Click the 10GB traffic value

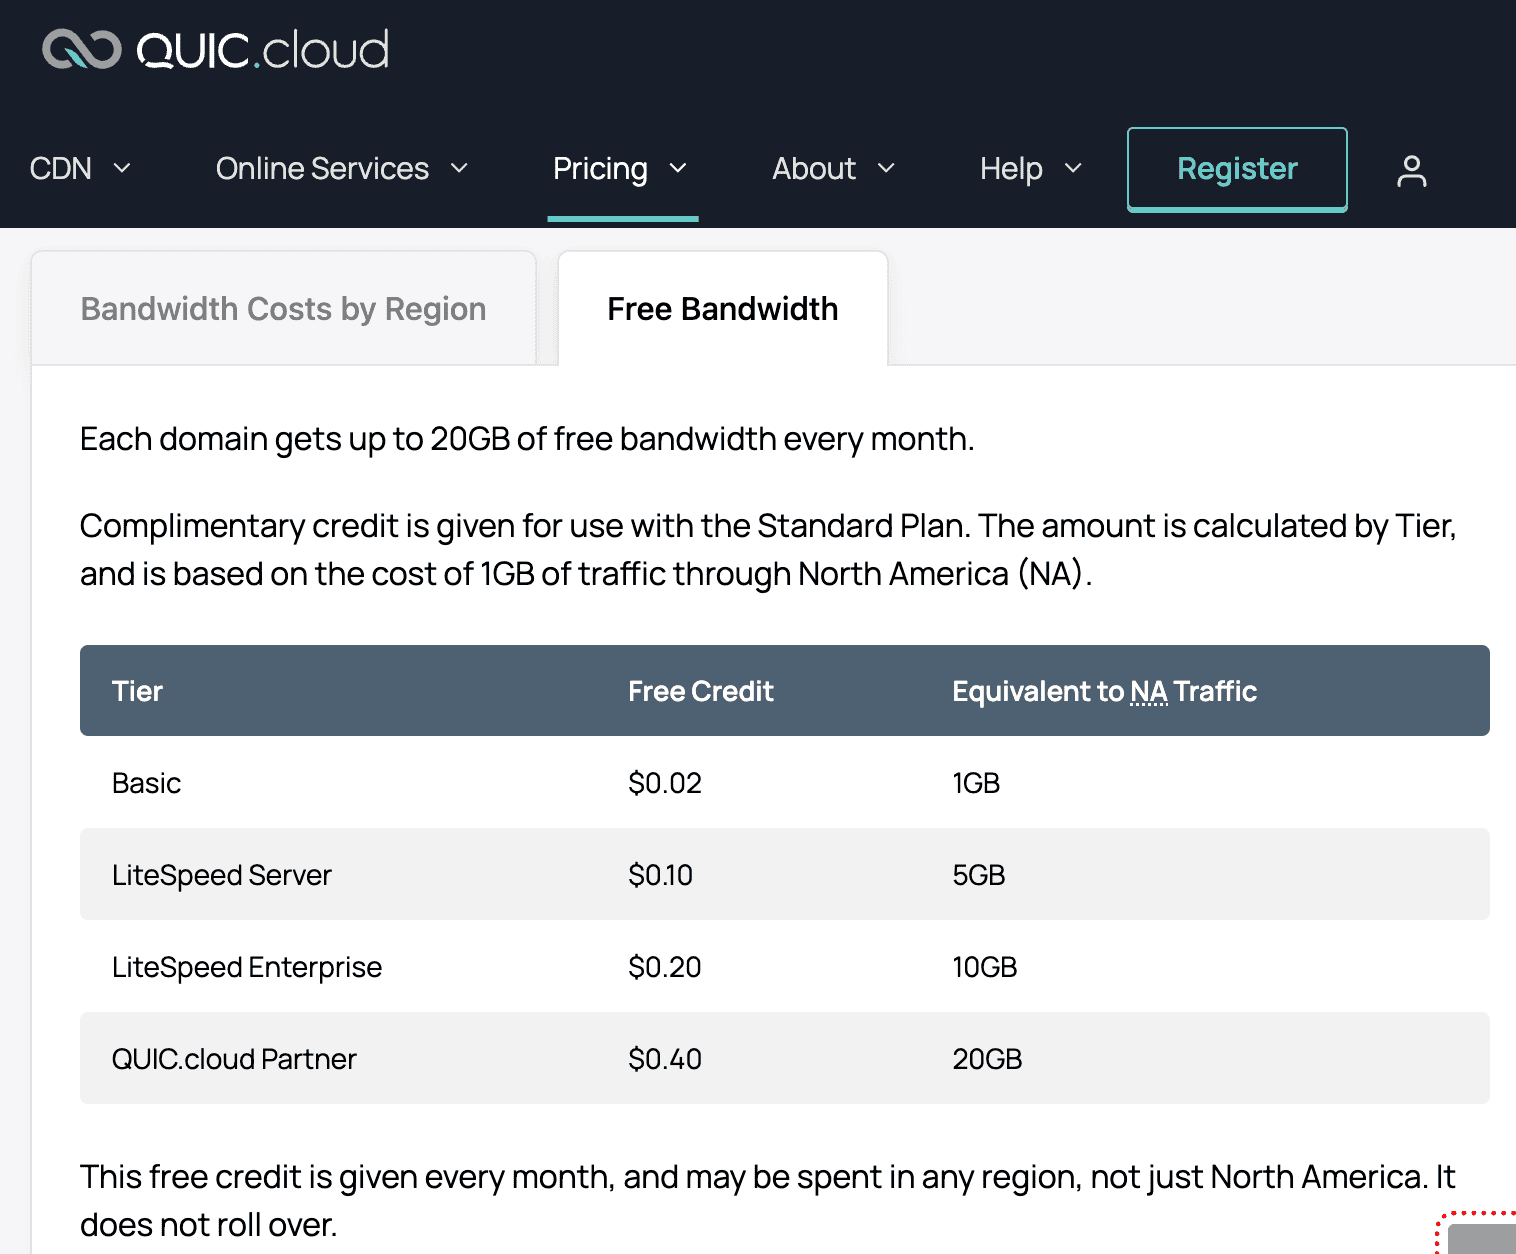pos(985,967)
